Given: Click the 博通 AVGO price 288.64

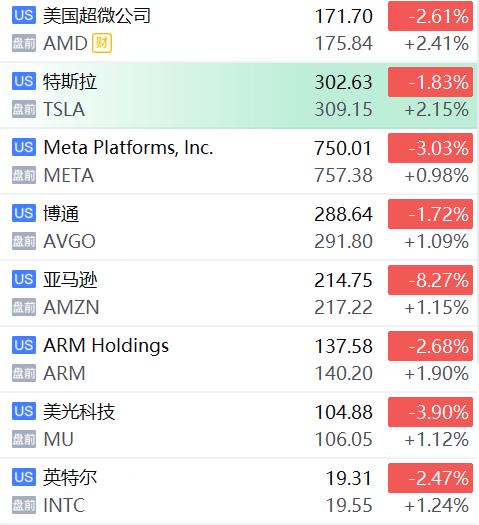Looking at the screenshot, I should click(x=343, y=214).
